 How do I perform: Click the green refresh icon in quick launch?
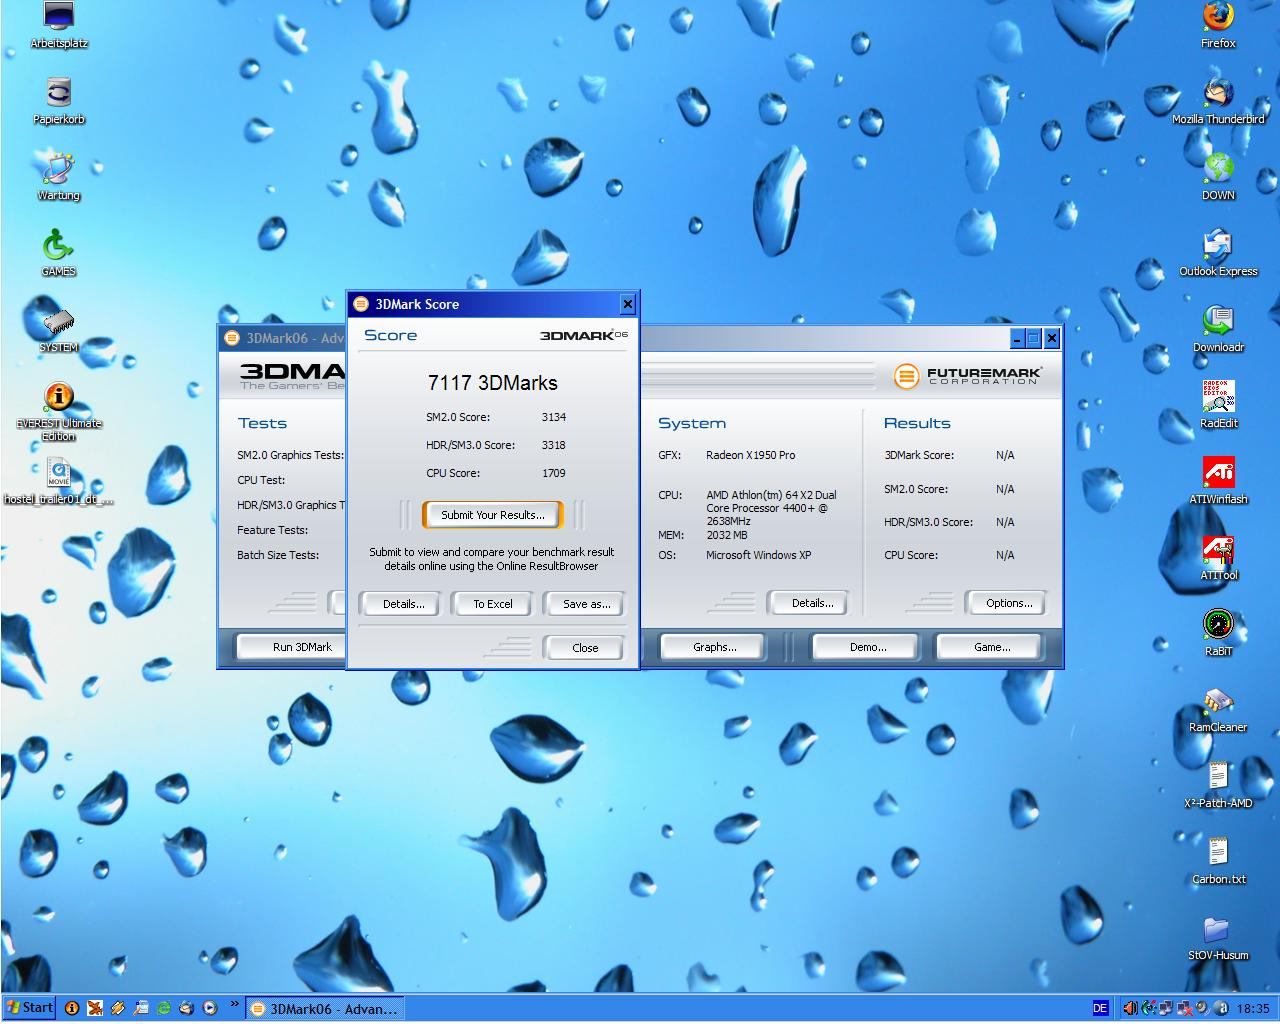[163, 1008]
